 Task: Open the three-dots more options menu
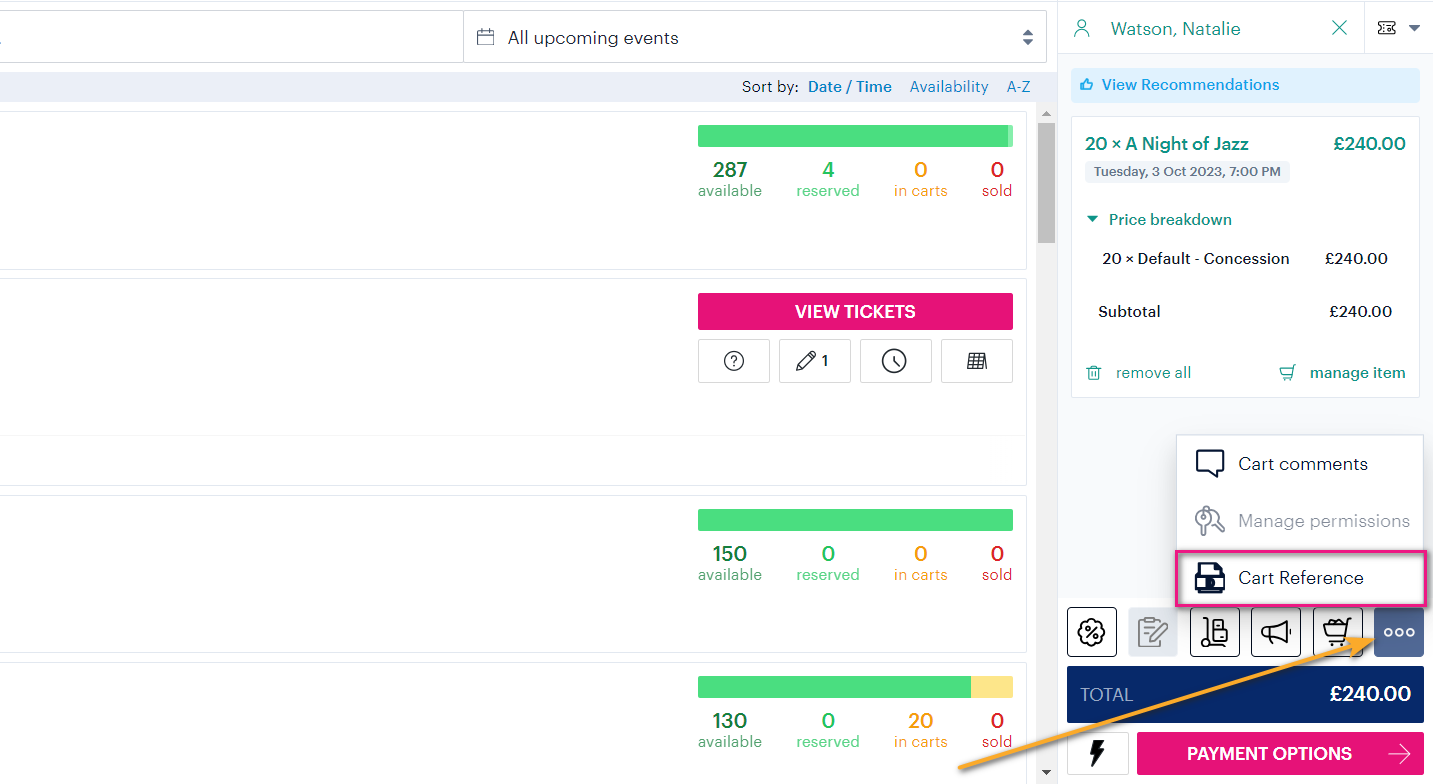[1398, 631]
